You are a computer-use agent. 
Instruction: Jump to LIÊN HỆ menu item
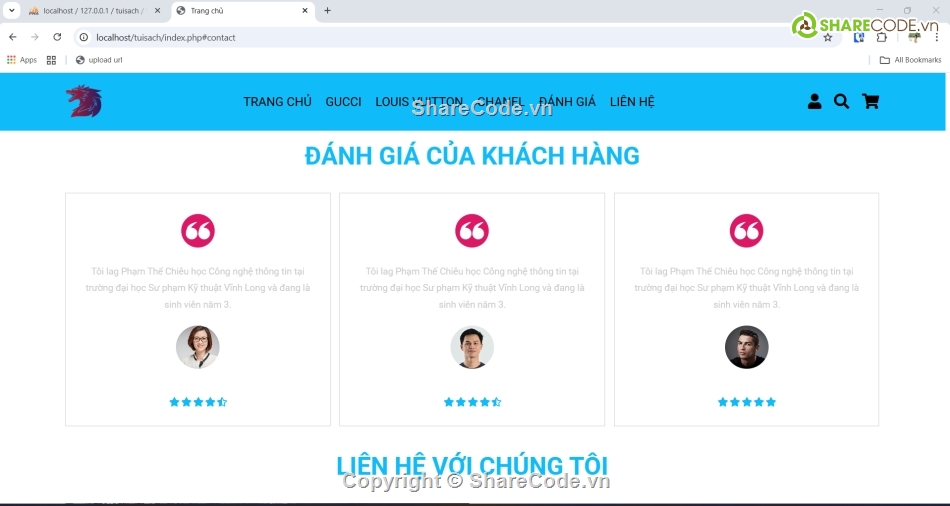coord(632,102)
